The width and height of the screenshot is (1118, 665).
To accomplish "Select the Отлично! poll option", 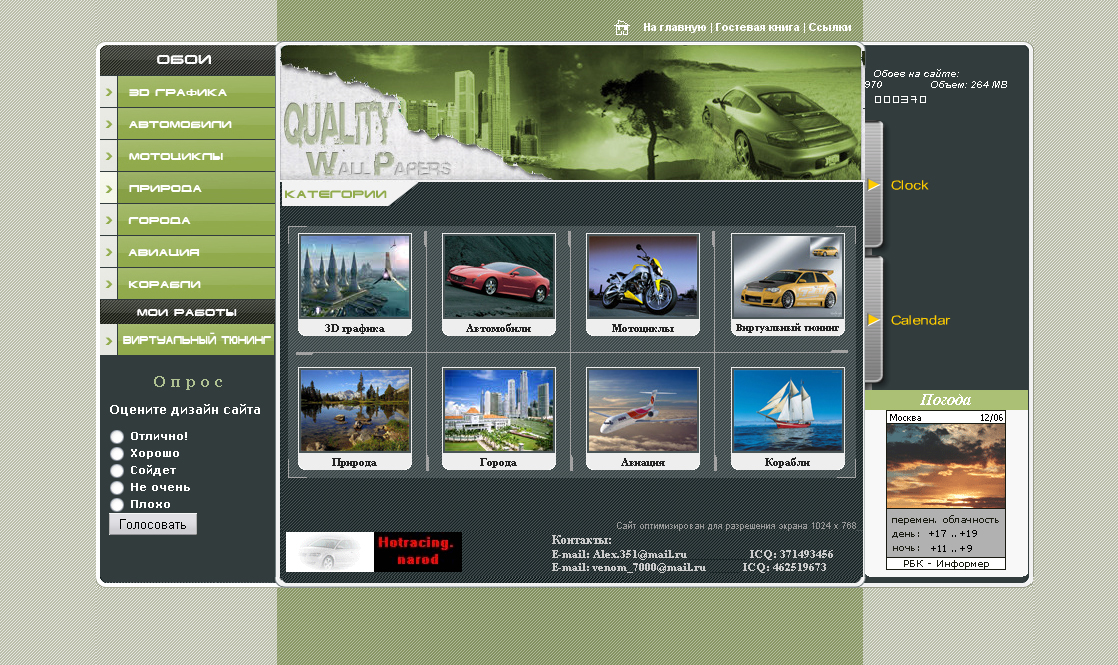I will pos(117,437).
